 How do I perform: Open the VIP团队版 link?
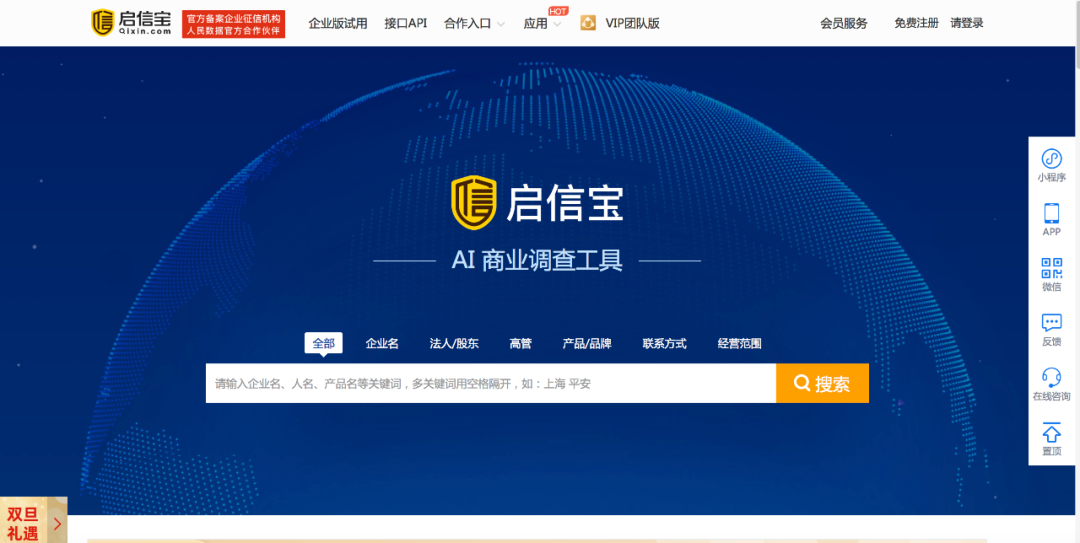(632, 23)
